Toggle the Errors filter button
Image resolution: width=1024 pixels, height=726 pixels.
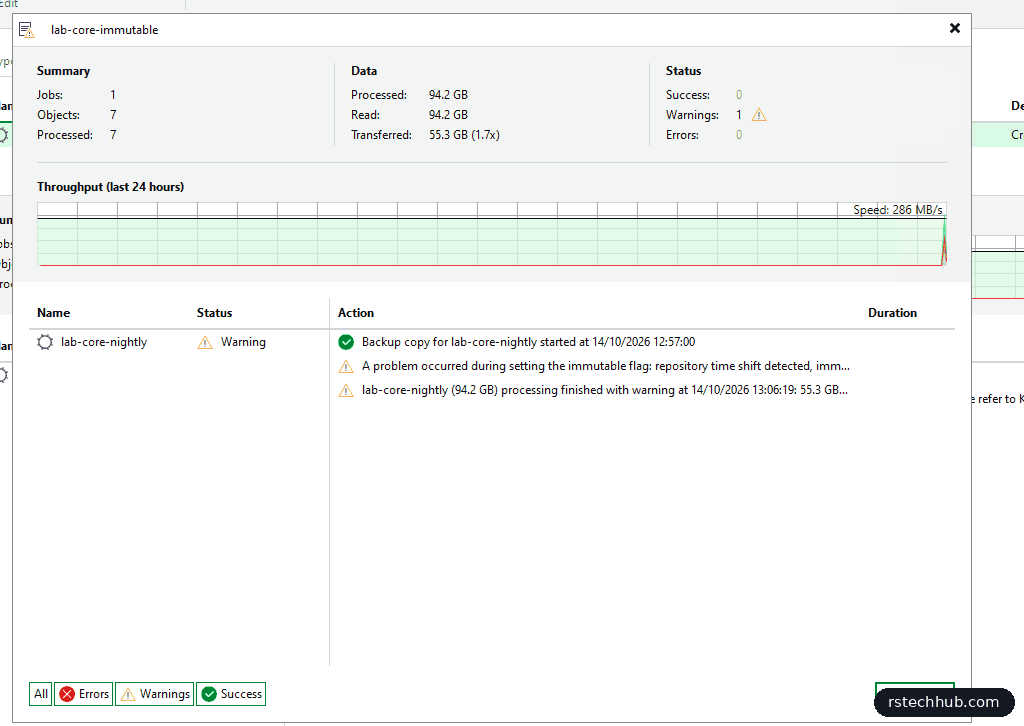point(84,694)
